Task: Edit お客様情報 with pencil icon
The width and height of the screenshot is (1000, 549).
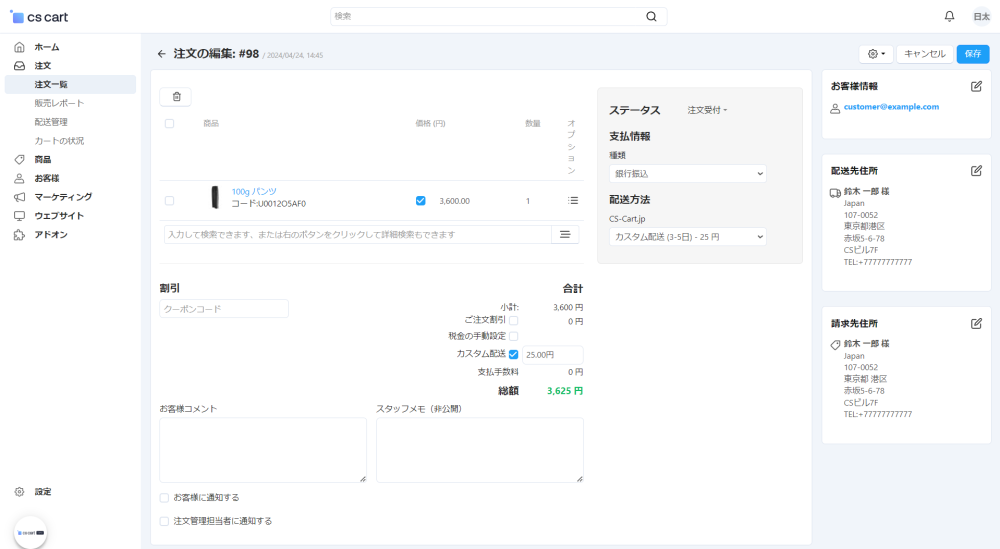Action: (976, 86)
